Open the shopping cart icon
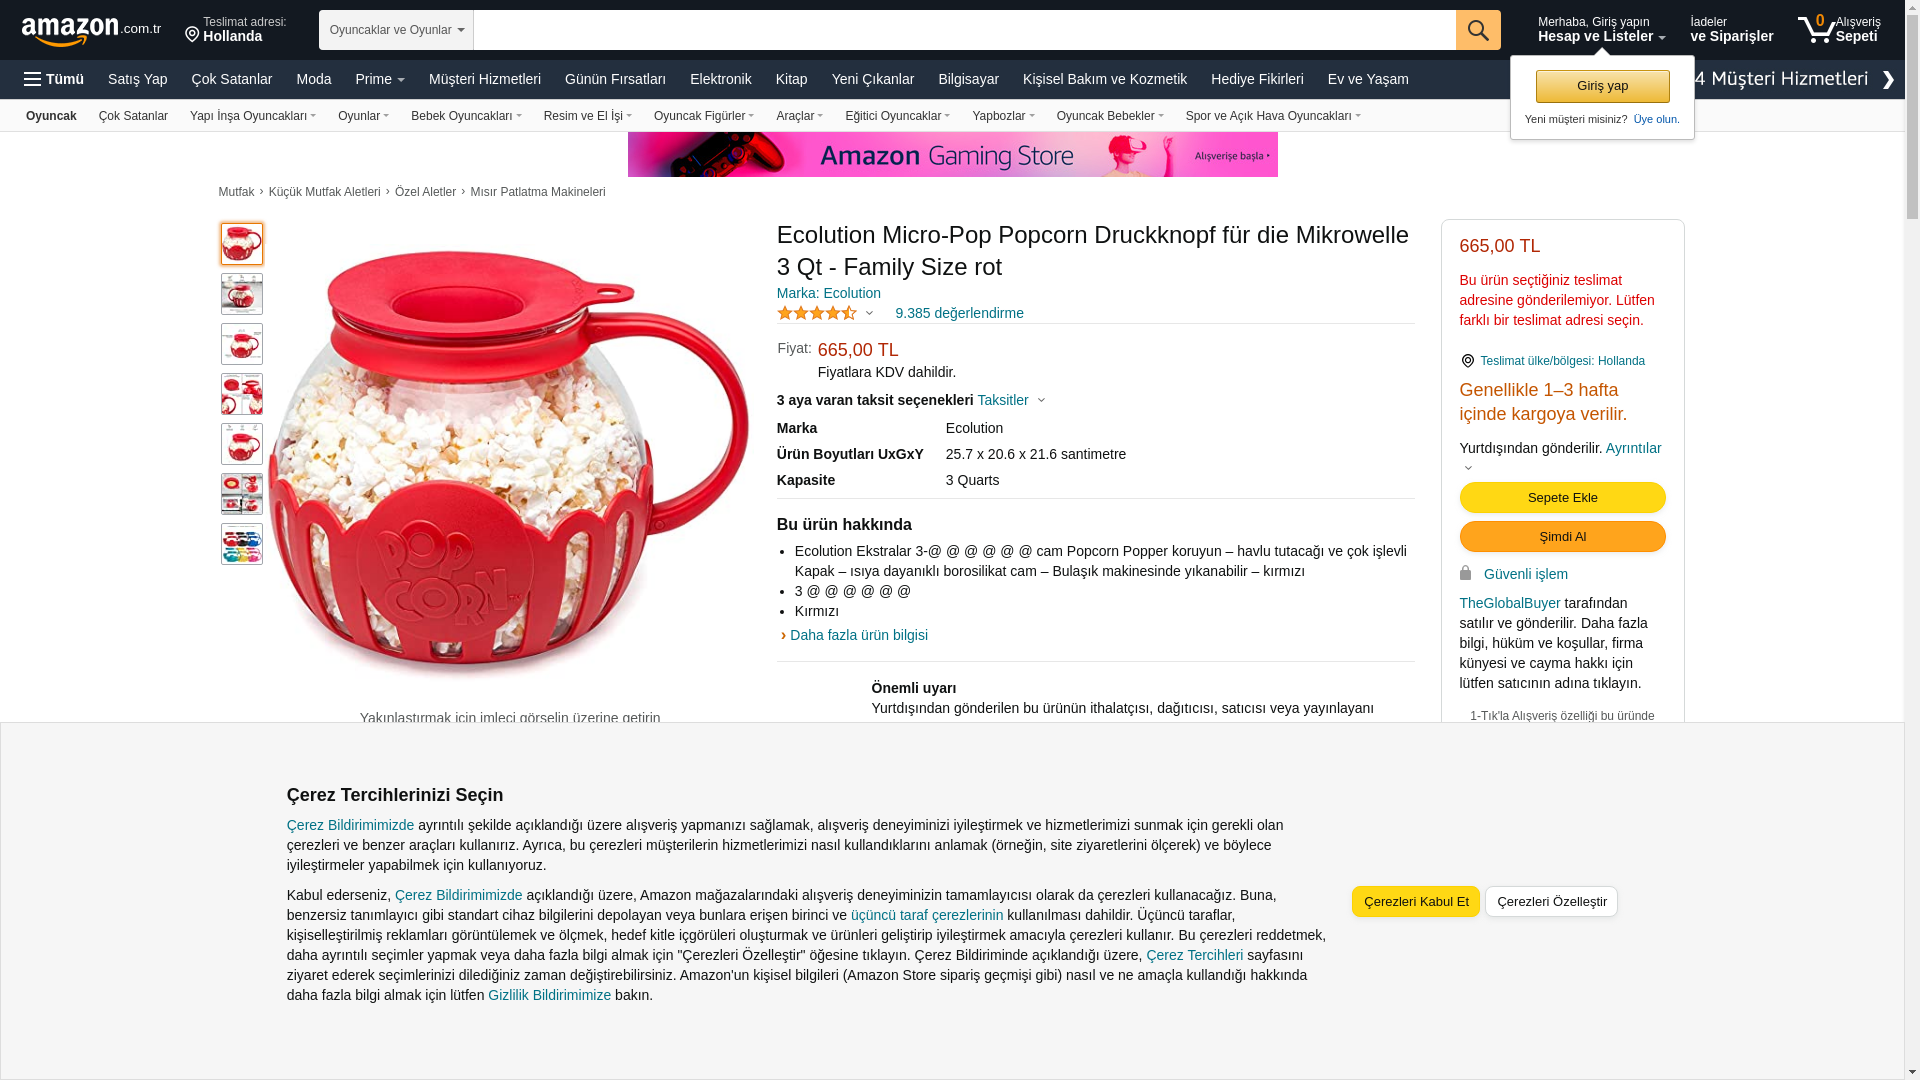Viewport: 1920px width, 1080px height. point(1816,29)
